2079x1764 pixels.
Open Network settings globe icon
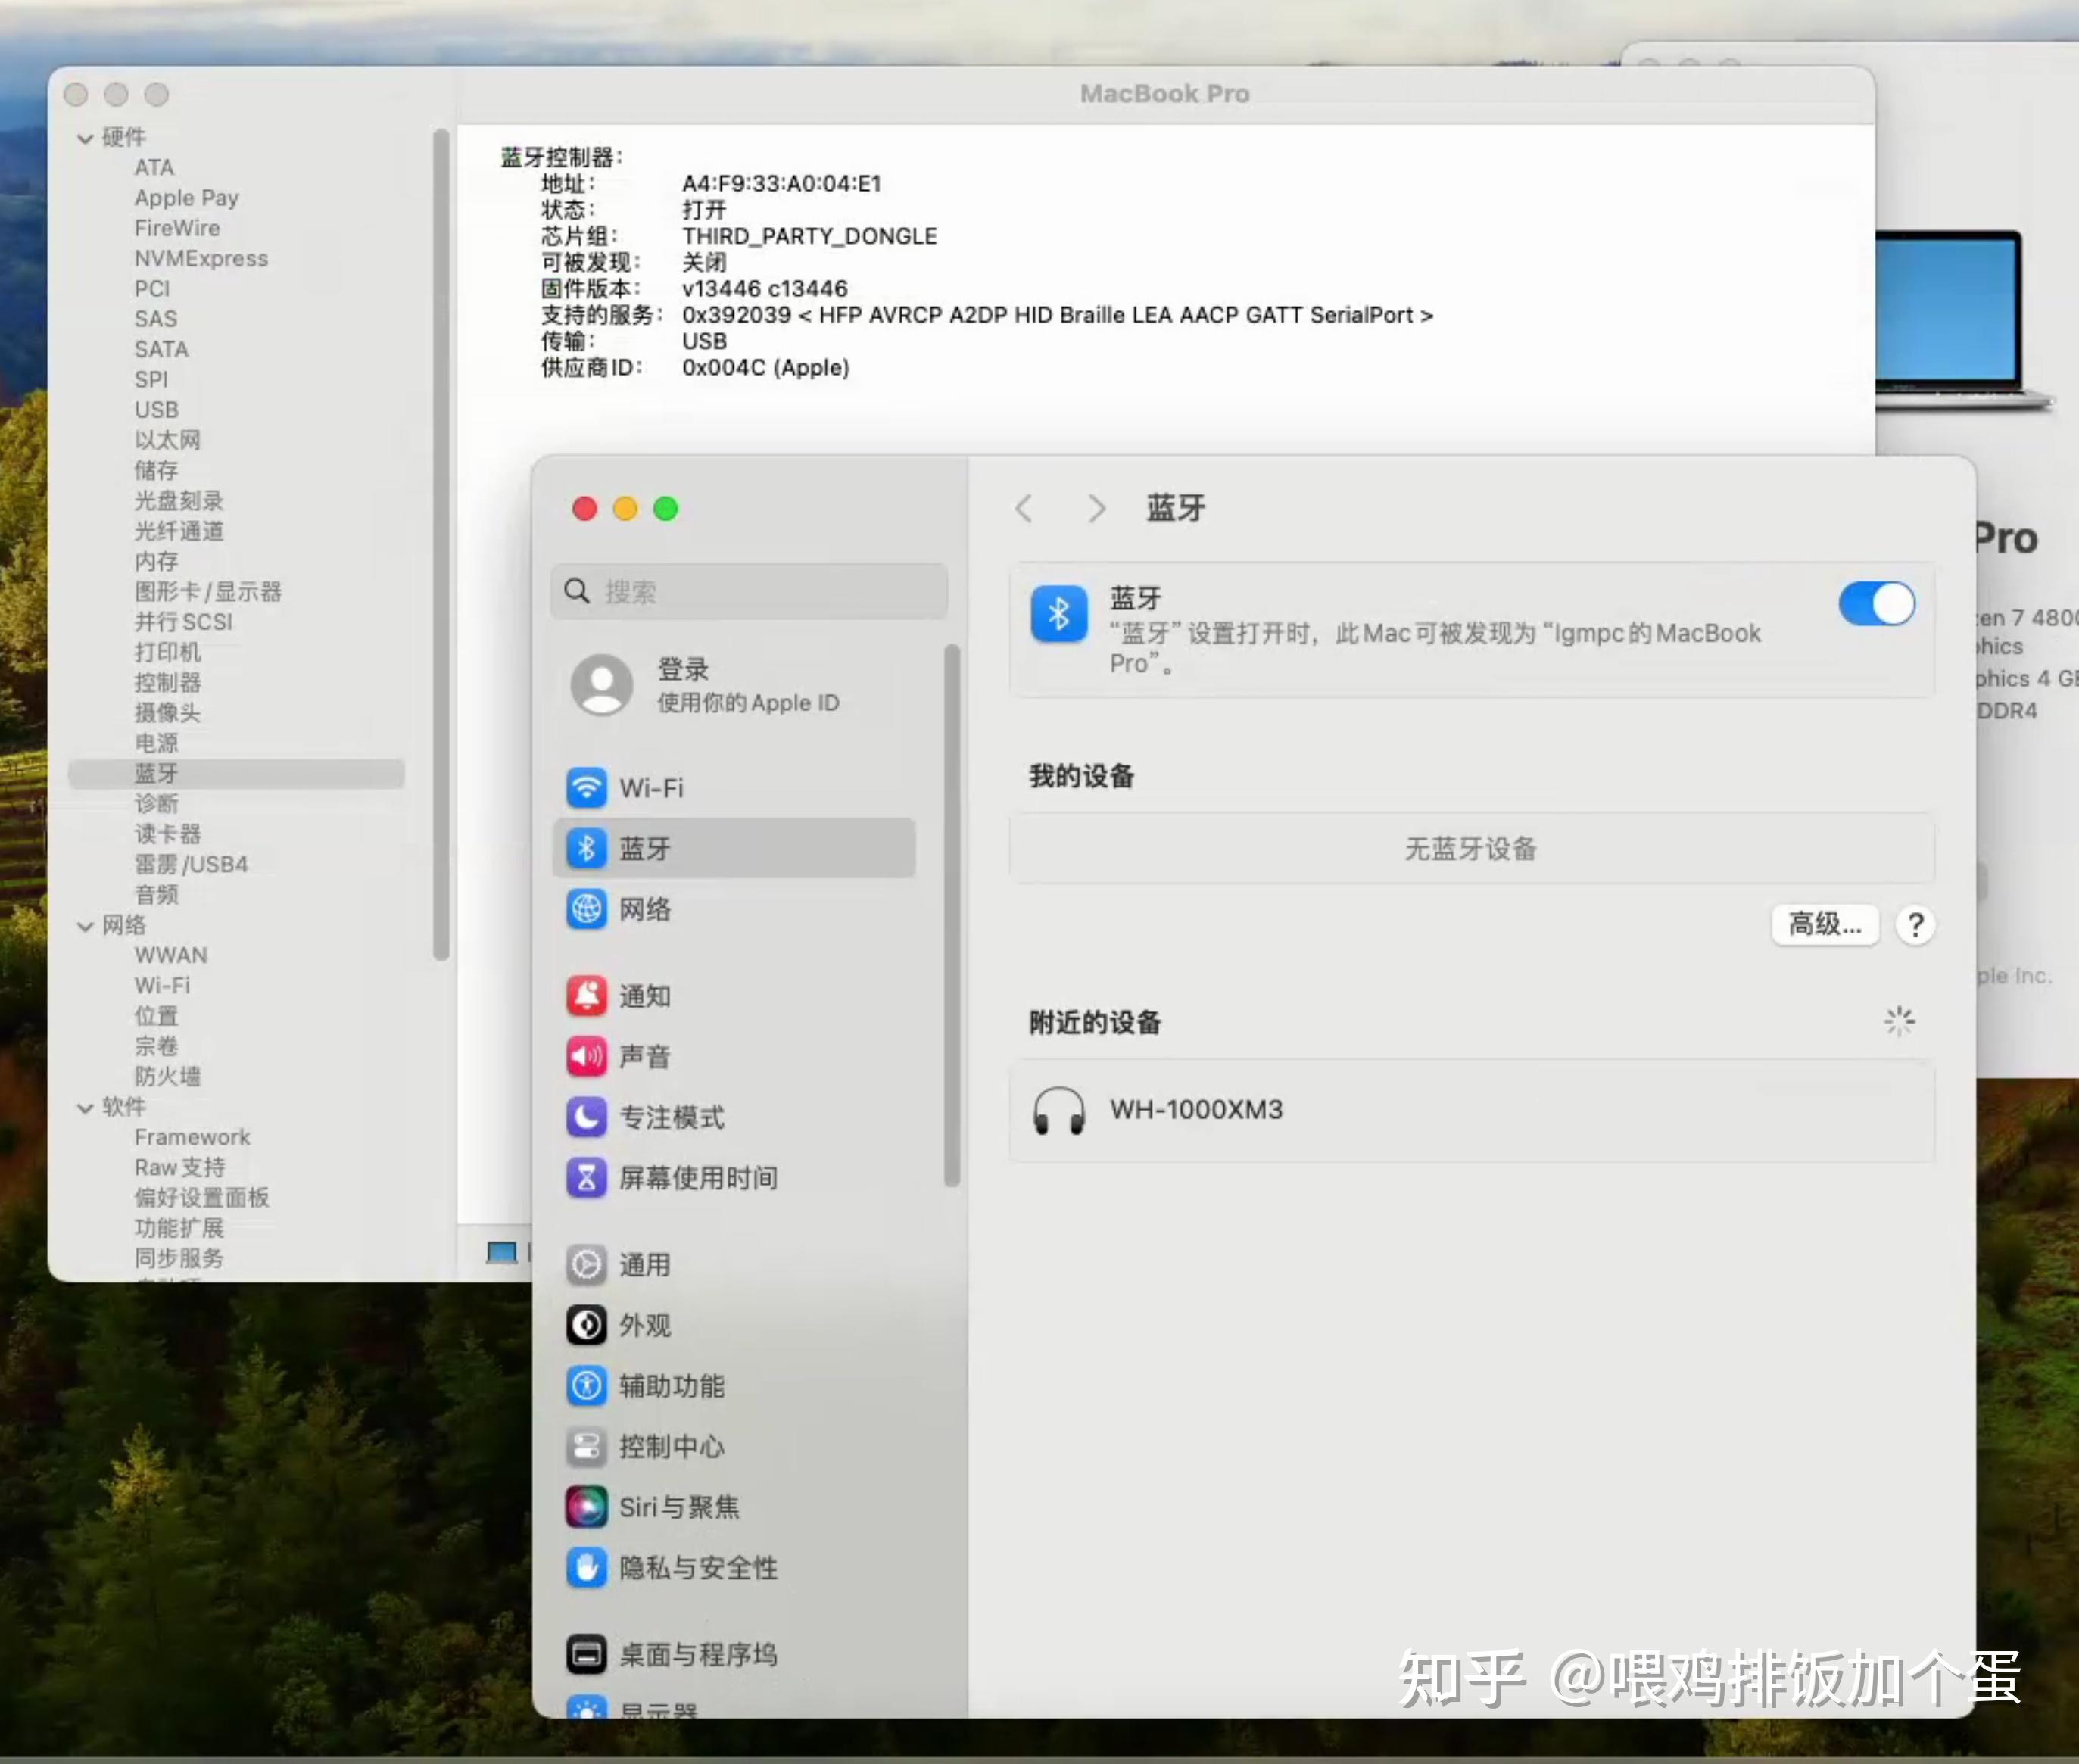[586, 910]
